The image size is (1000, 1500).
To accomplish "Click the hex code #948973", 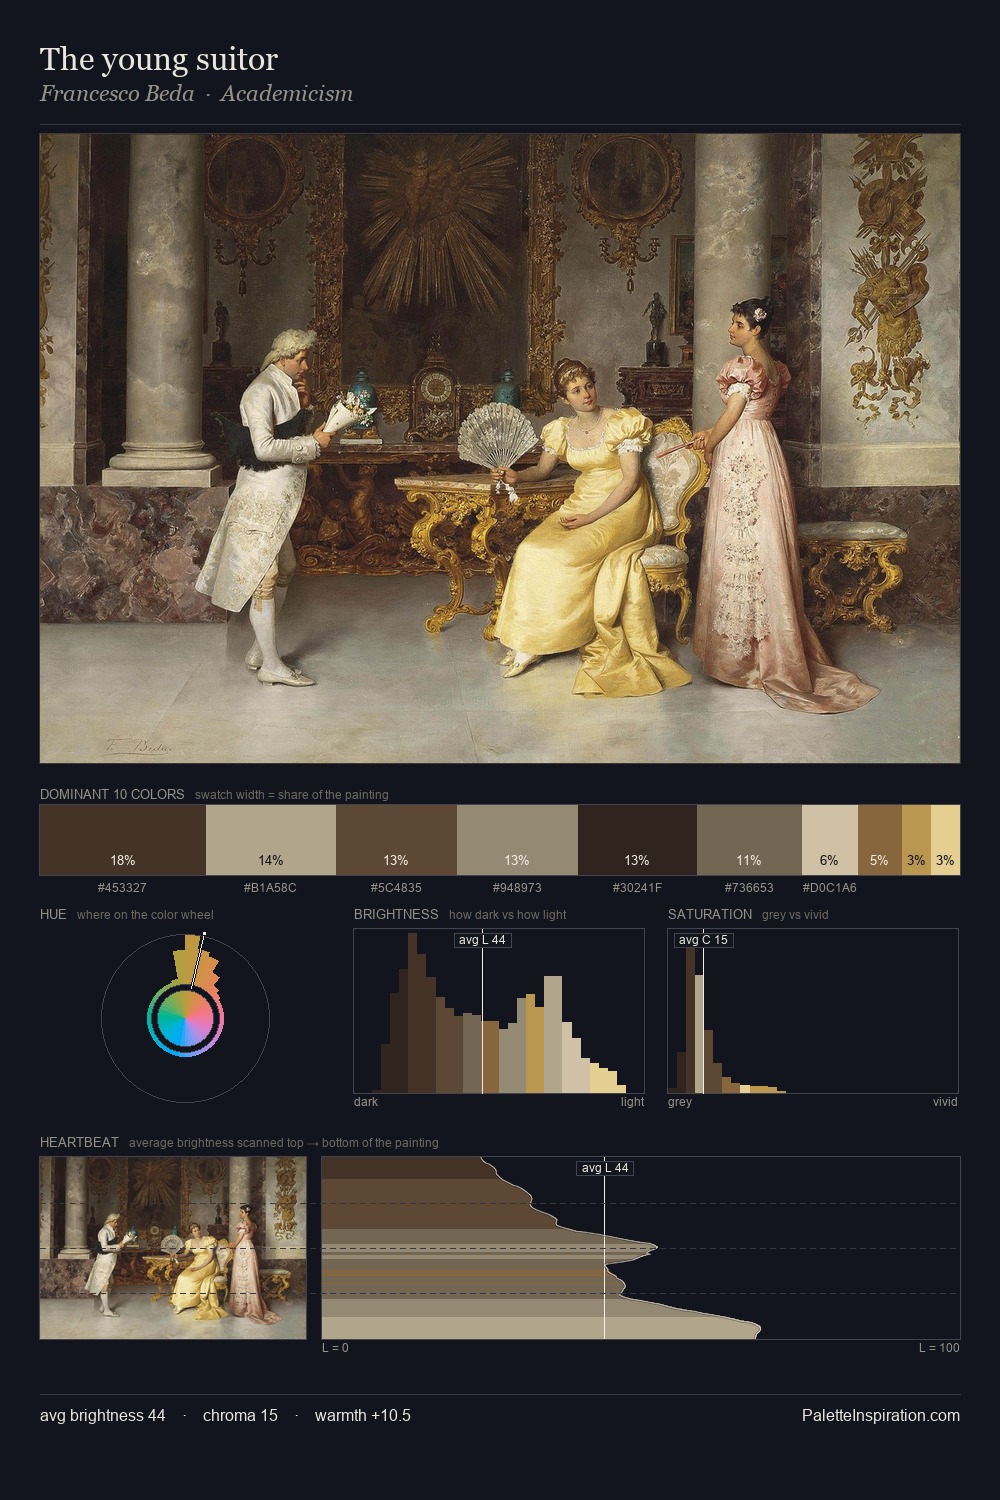I will click(517, 888).
